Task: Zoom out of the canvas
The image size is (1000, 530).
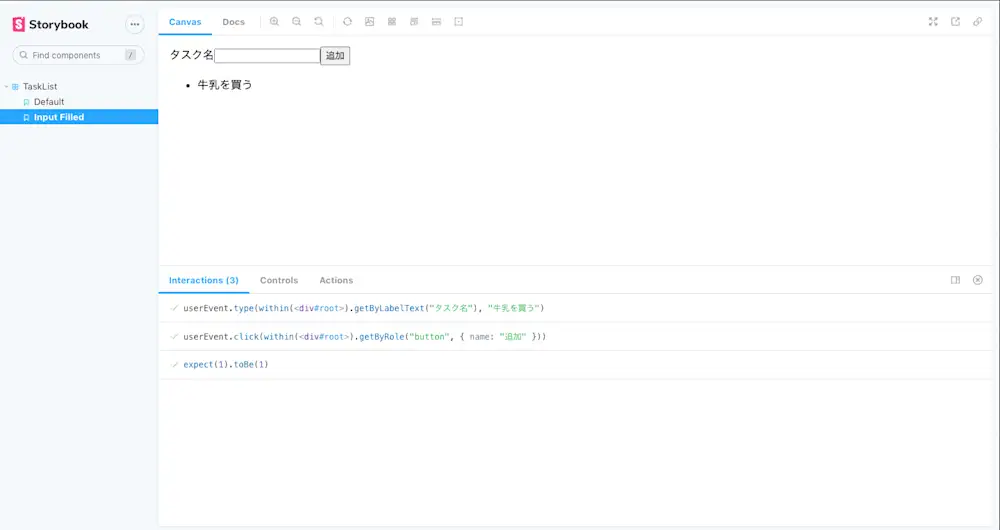Action: click(297, 22)
